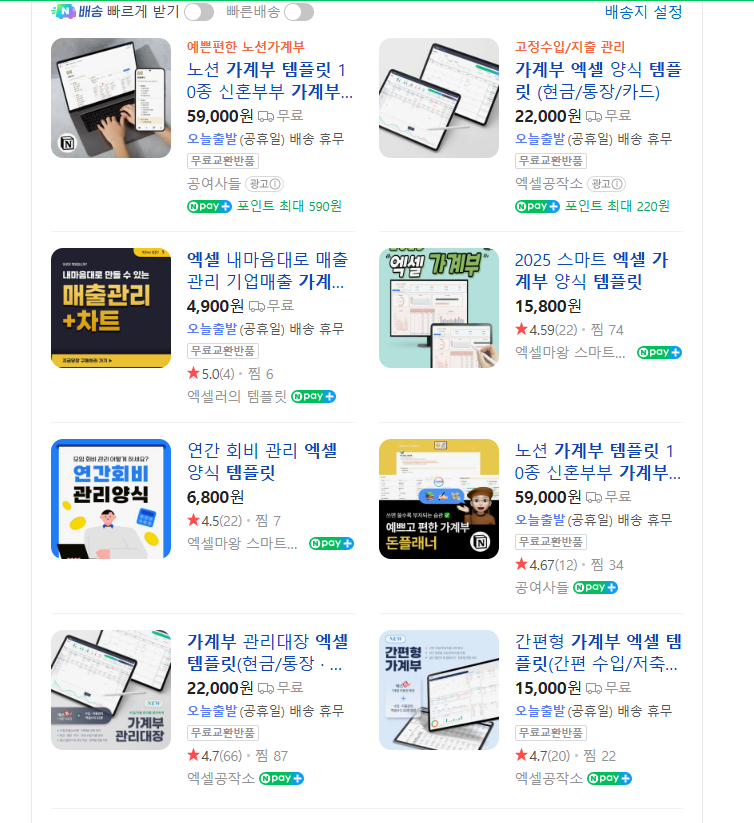
Task: Open the 배송지 설정 link
Action: point(643,12)
